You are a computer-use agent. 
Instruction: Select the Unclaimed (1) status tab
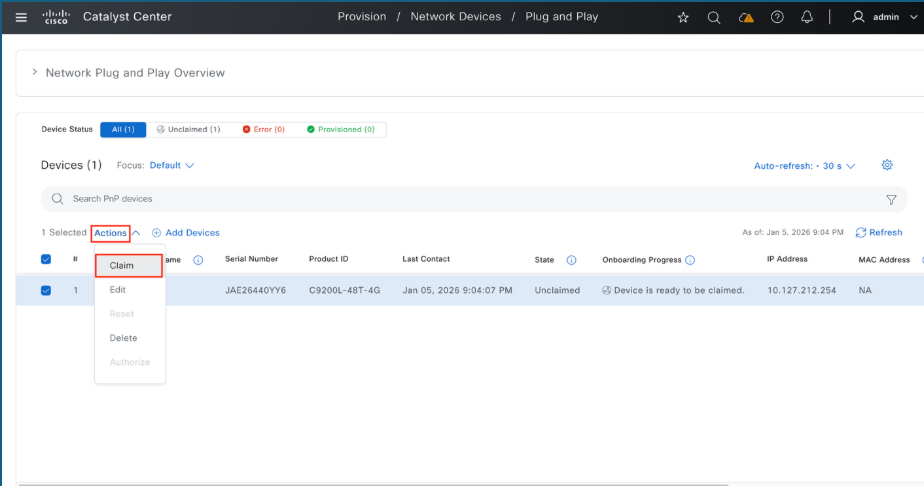188,130
